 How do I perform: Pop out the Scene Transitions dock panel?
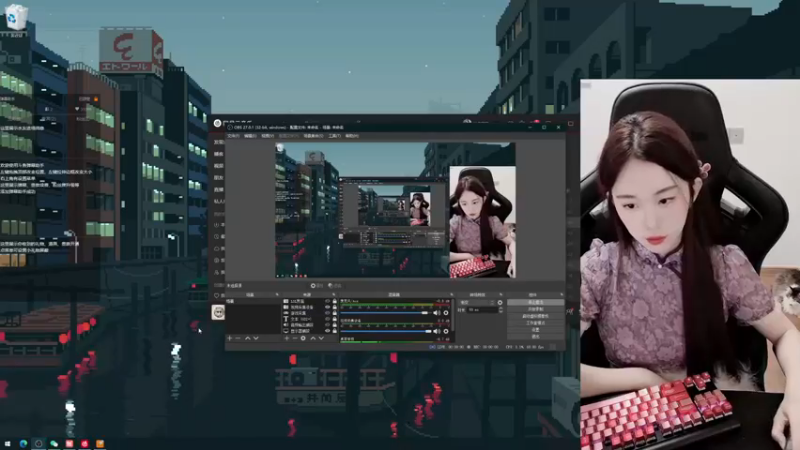pyautogui.click(x=501, y=295)
